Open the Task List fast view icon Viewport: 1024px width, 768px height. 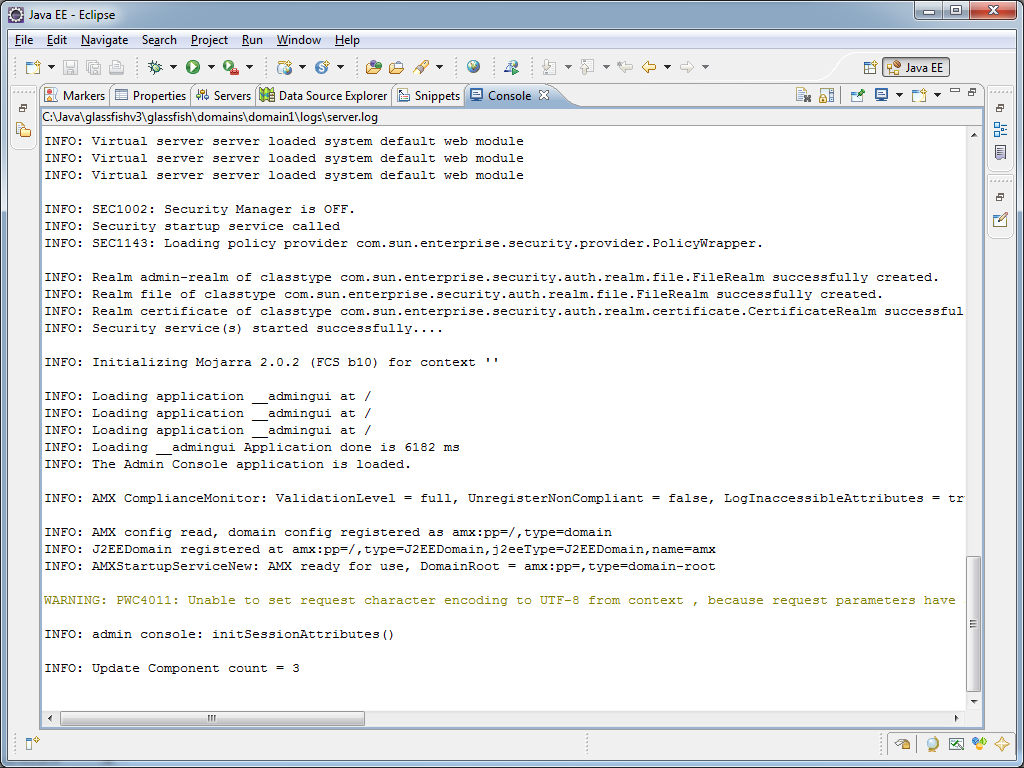pyautogui.click(x=1000, y=153)
